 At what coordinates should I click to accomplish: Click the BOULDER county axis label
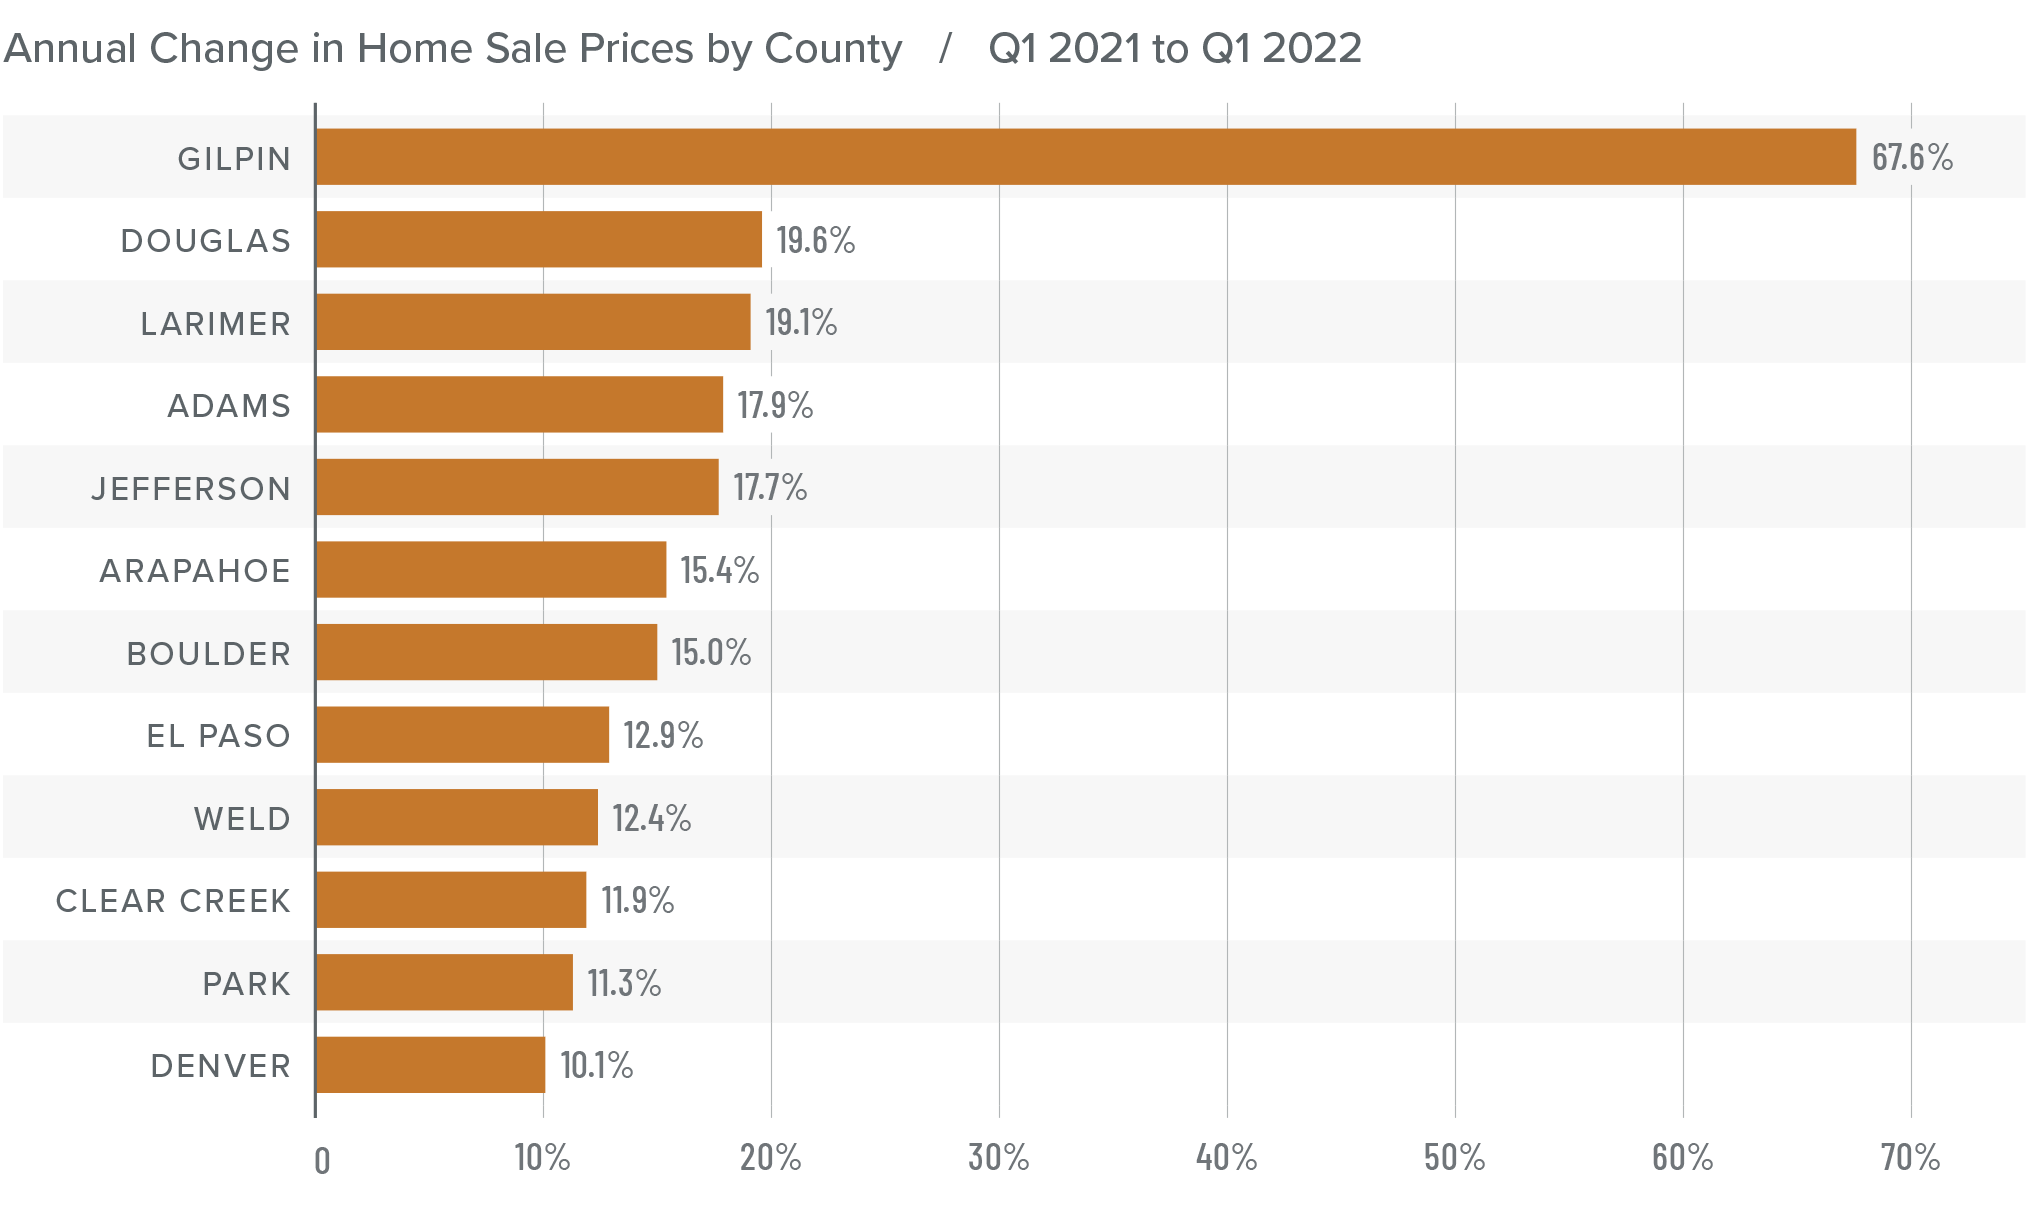(208, 653)
